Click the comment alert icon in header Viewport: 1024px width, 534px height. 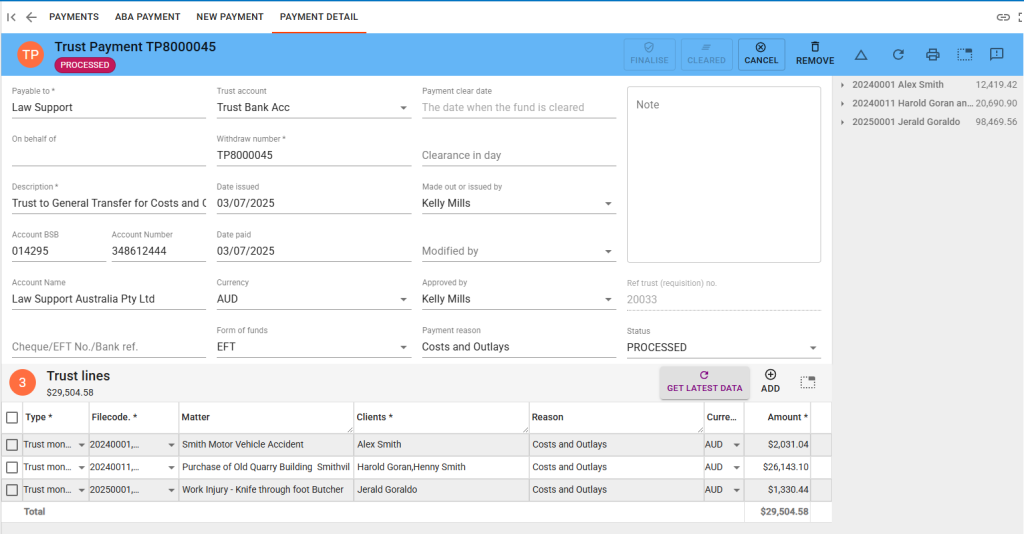click(996, 55)
